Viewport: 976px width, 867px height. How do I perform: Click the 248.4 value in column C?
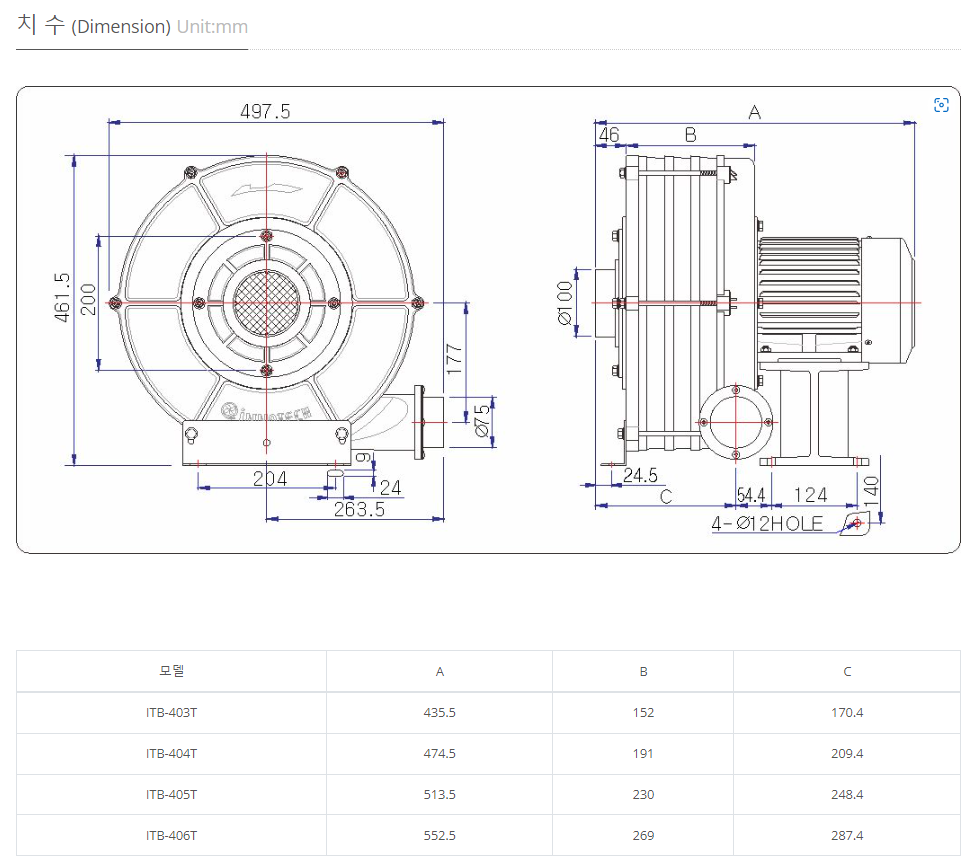pyautogui.click(x=847, y=795)
